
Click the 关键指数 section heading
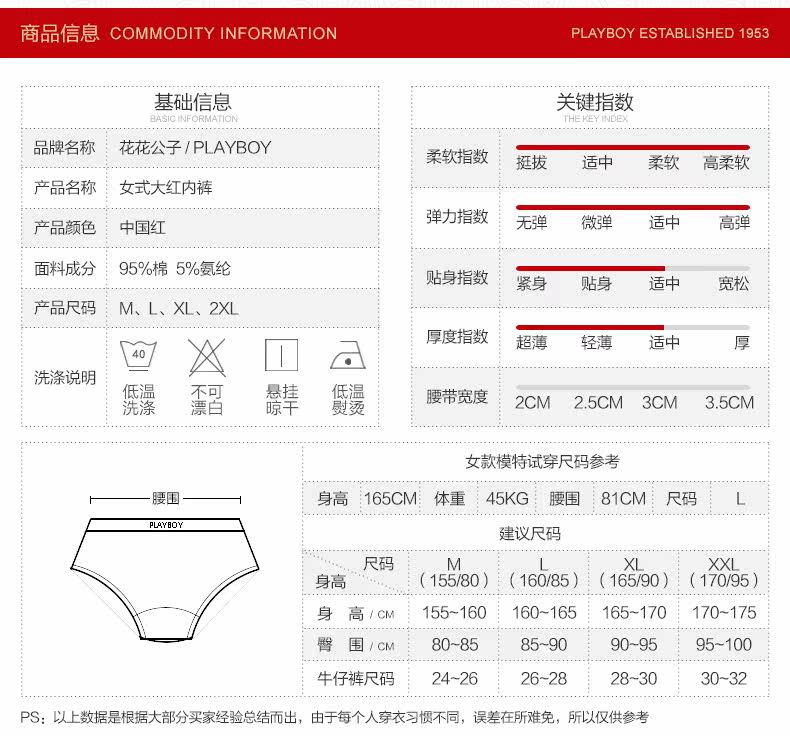tap(595, 102)
